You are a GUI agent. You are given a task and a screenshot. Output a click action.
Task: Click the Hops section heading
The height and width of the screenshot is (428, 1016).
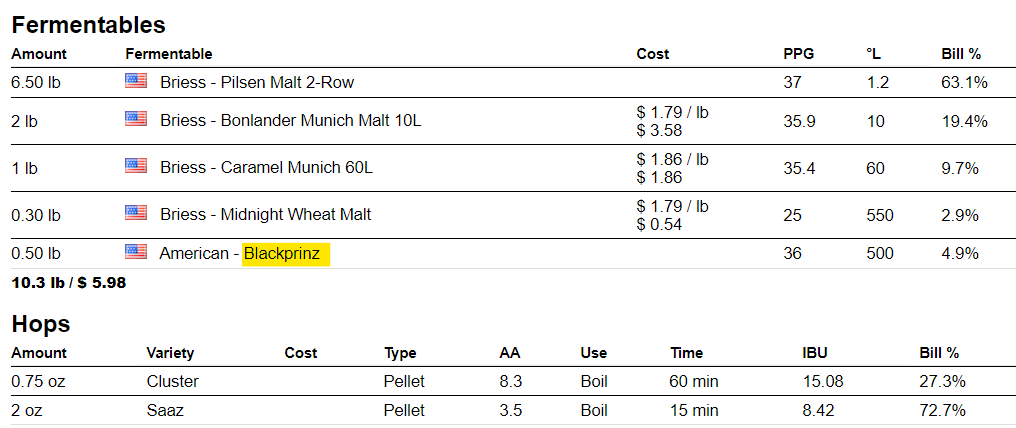click(40, 324)
